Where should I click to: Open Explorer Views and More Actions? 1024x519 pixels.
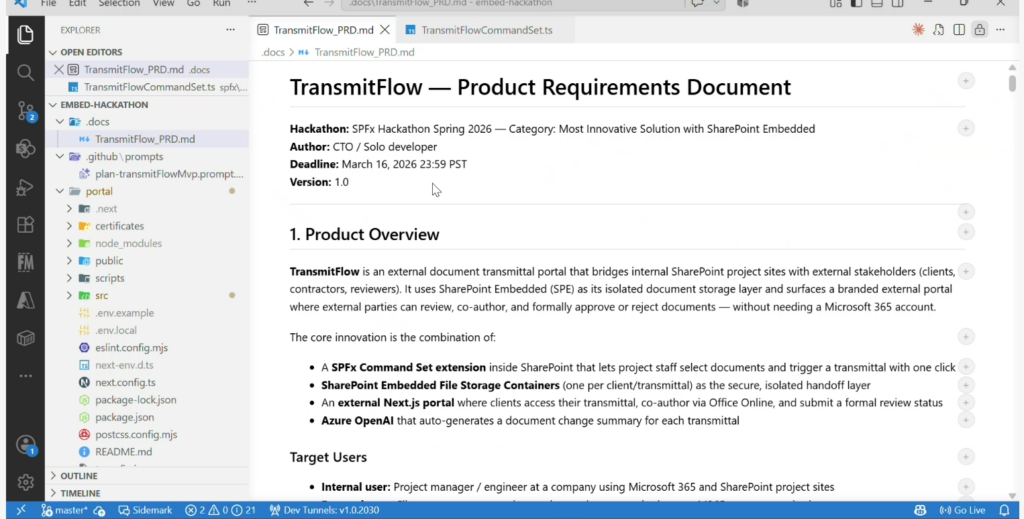click(x=231, y=30)
